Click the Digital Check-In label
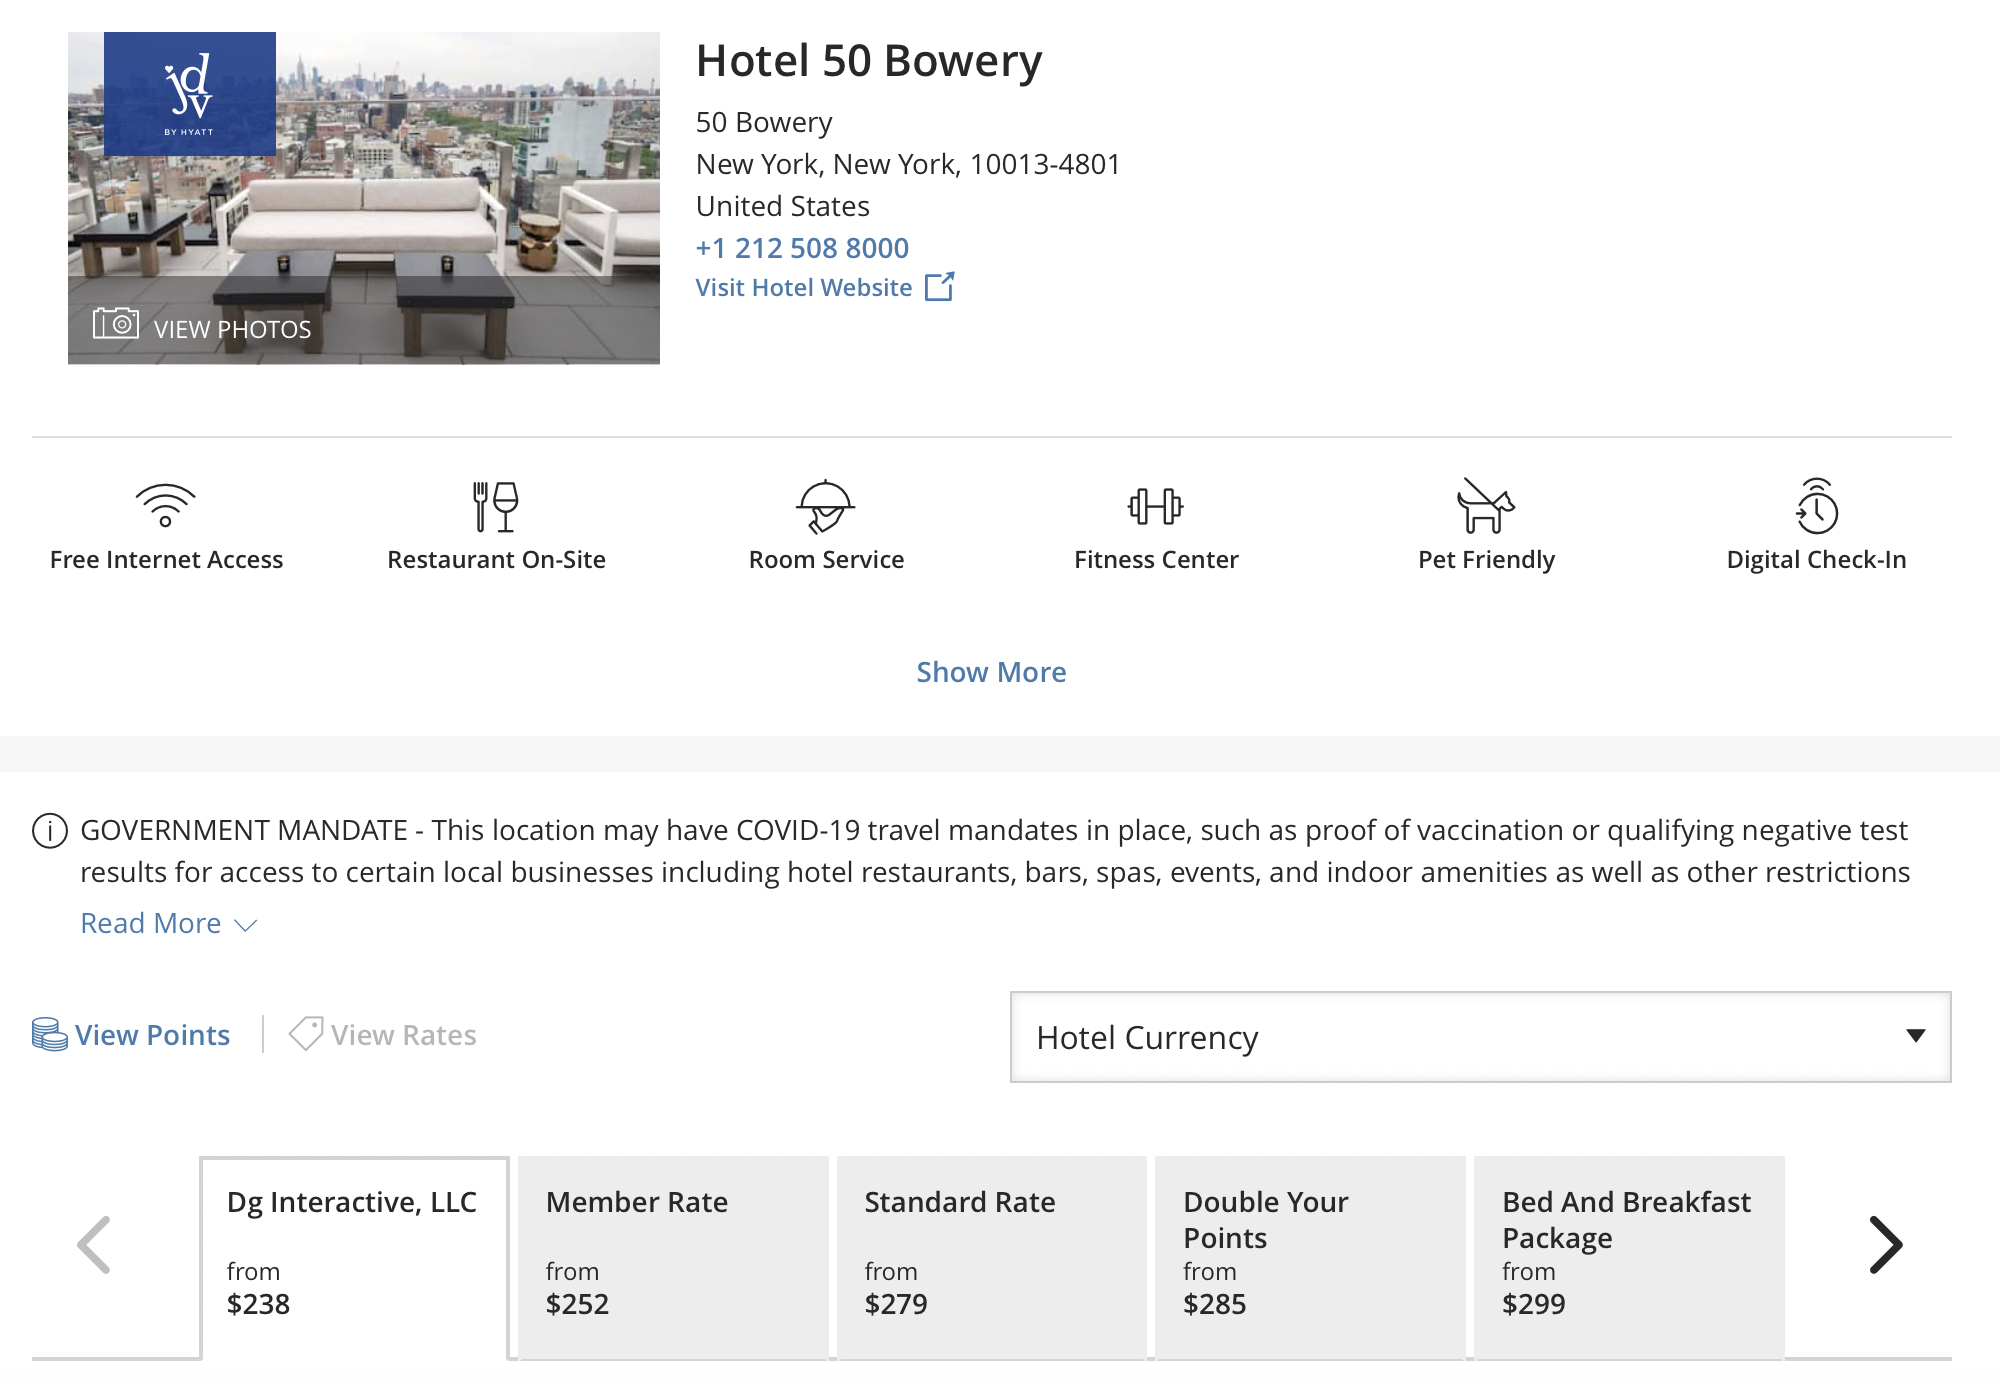 [x=1816, y=560]
